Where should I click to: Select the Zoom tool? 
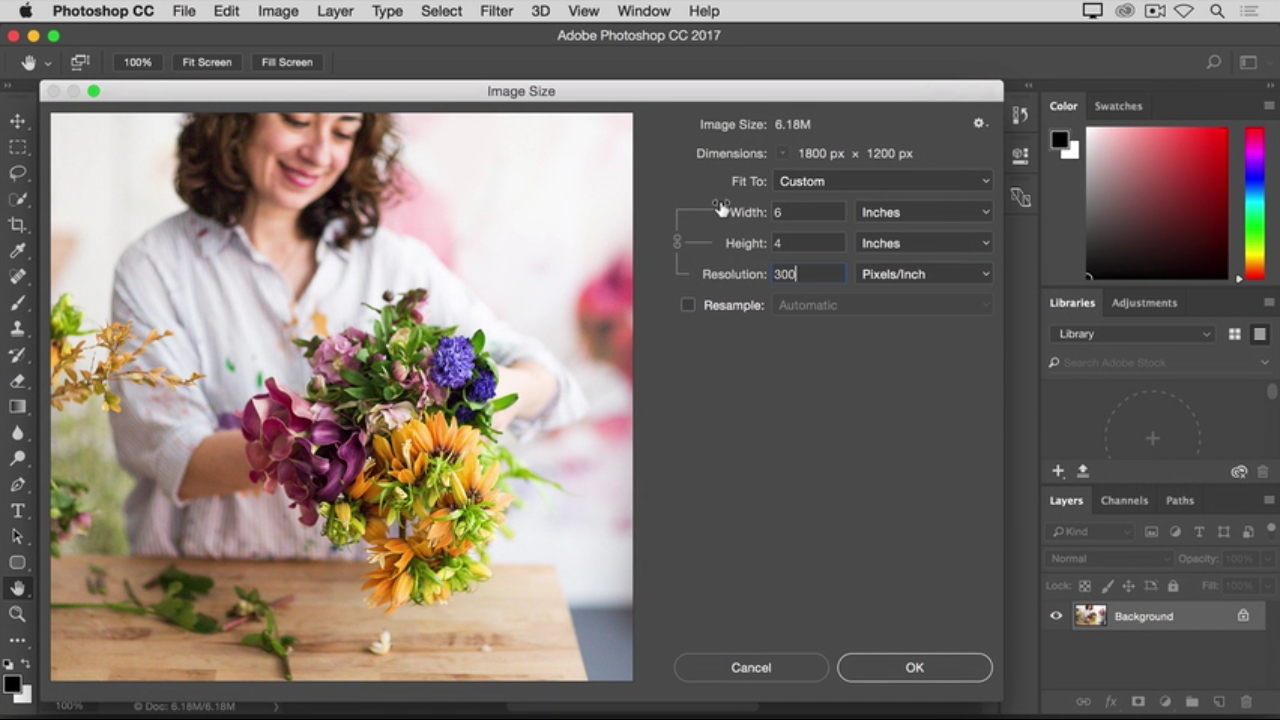click(x=18, y=614)
